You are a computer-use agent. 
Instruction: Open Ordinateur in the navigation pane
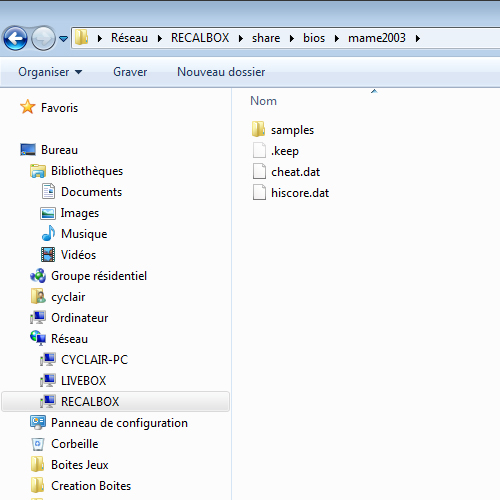(80, 318)
